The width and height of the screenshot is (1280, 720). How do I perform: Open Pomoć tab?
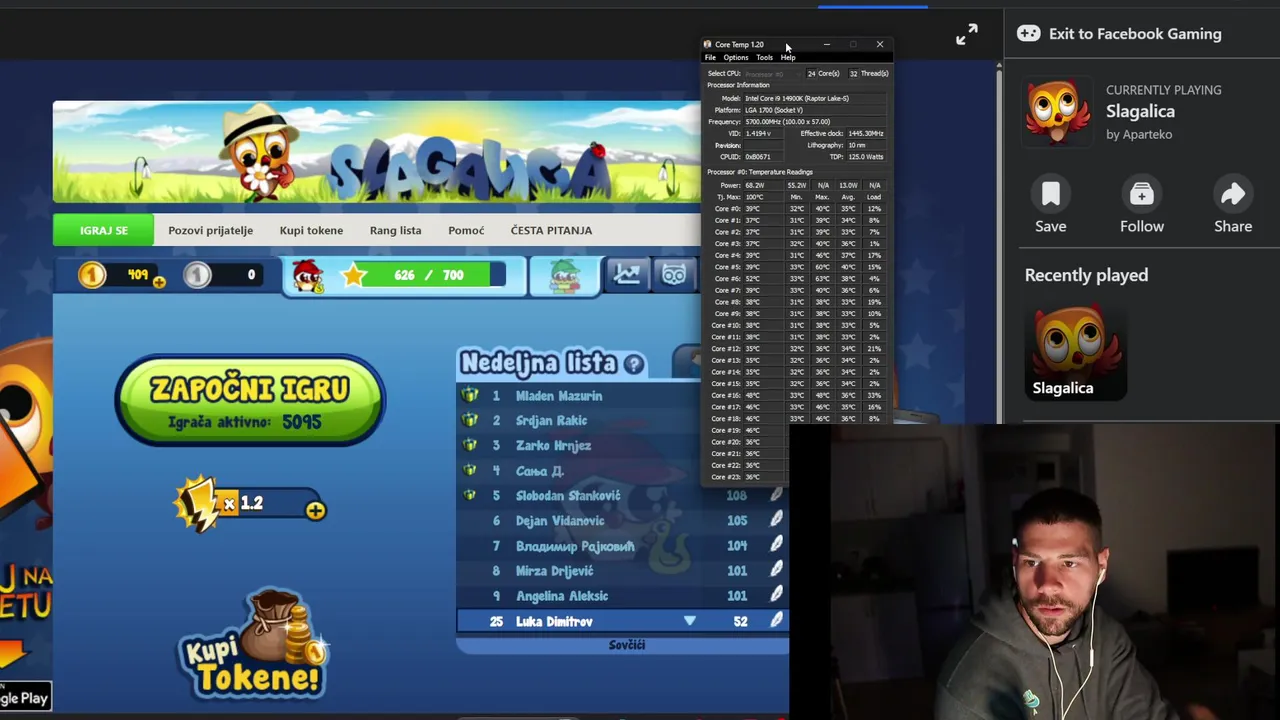coord(466,230)
